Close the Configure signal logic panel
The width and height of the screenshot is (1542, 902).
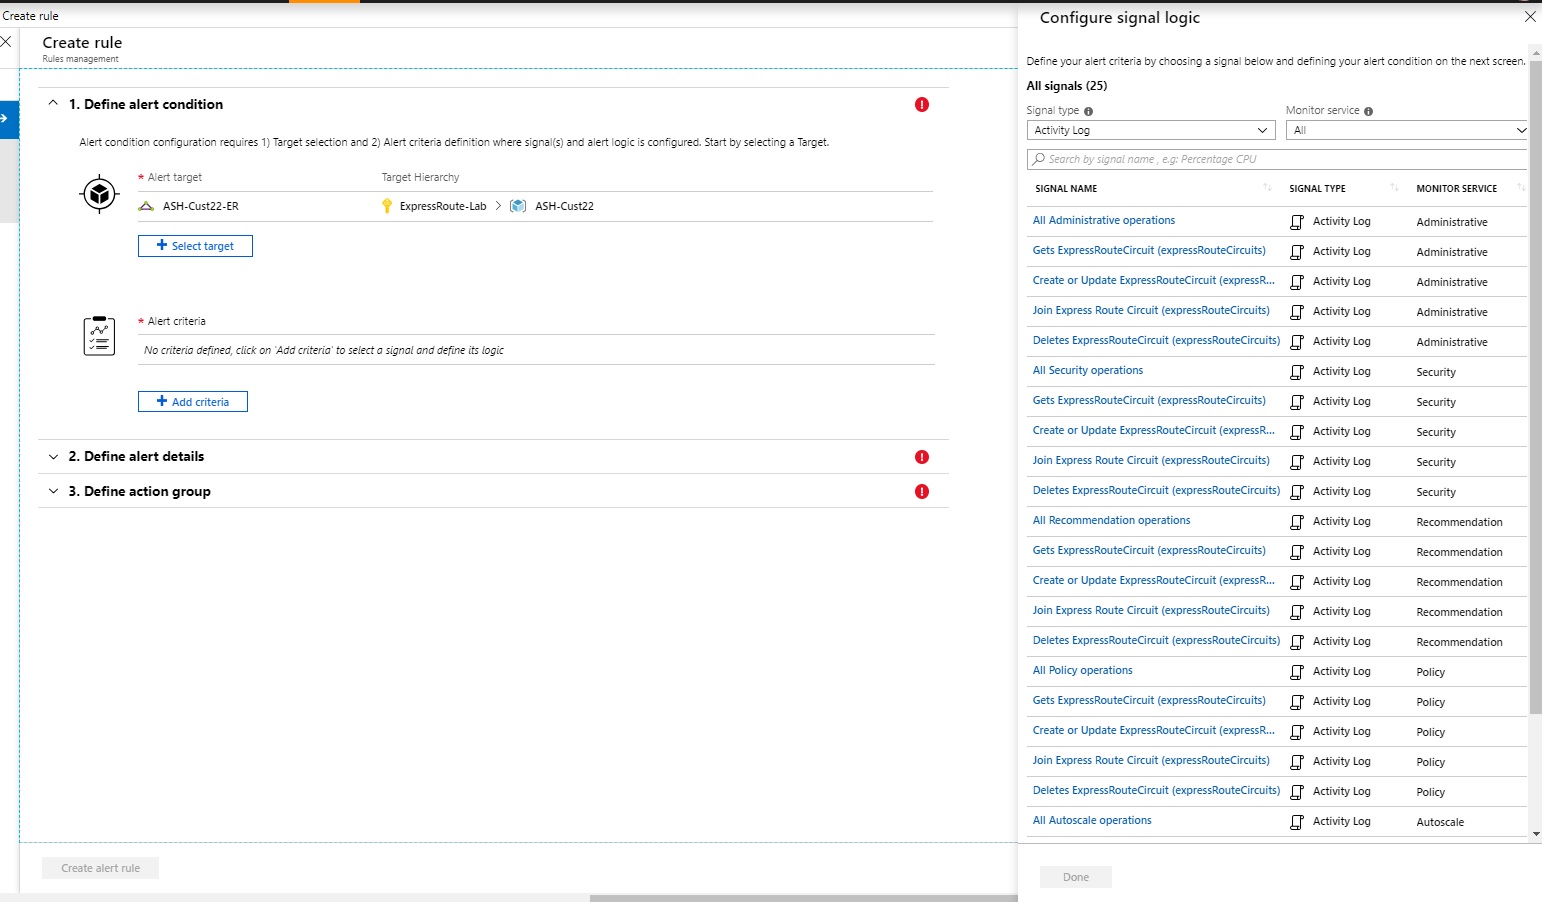click(1530, 17)
